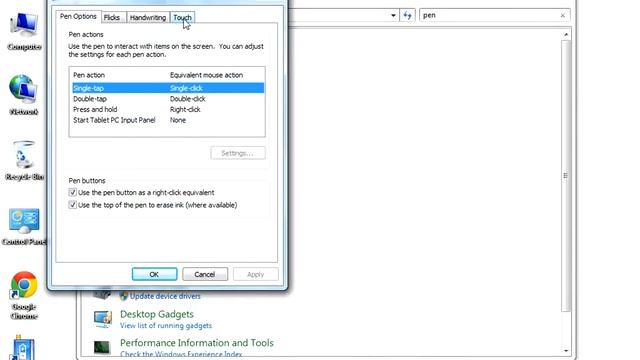The height and width of the screenshot is (360, 640).
Task: Click the Desktop Gadgets icon
Action: pyautogui.click(x=102, y=319)
